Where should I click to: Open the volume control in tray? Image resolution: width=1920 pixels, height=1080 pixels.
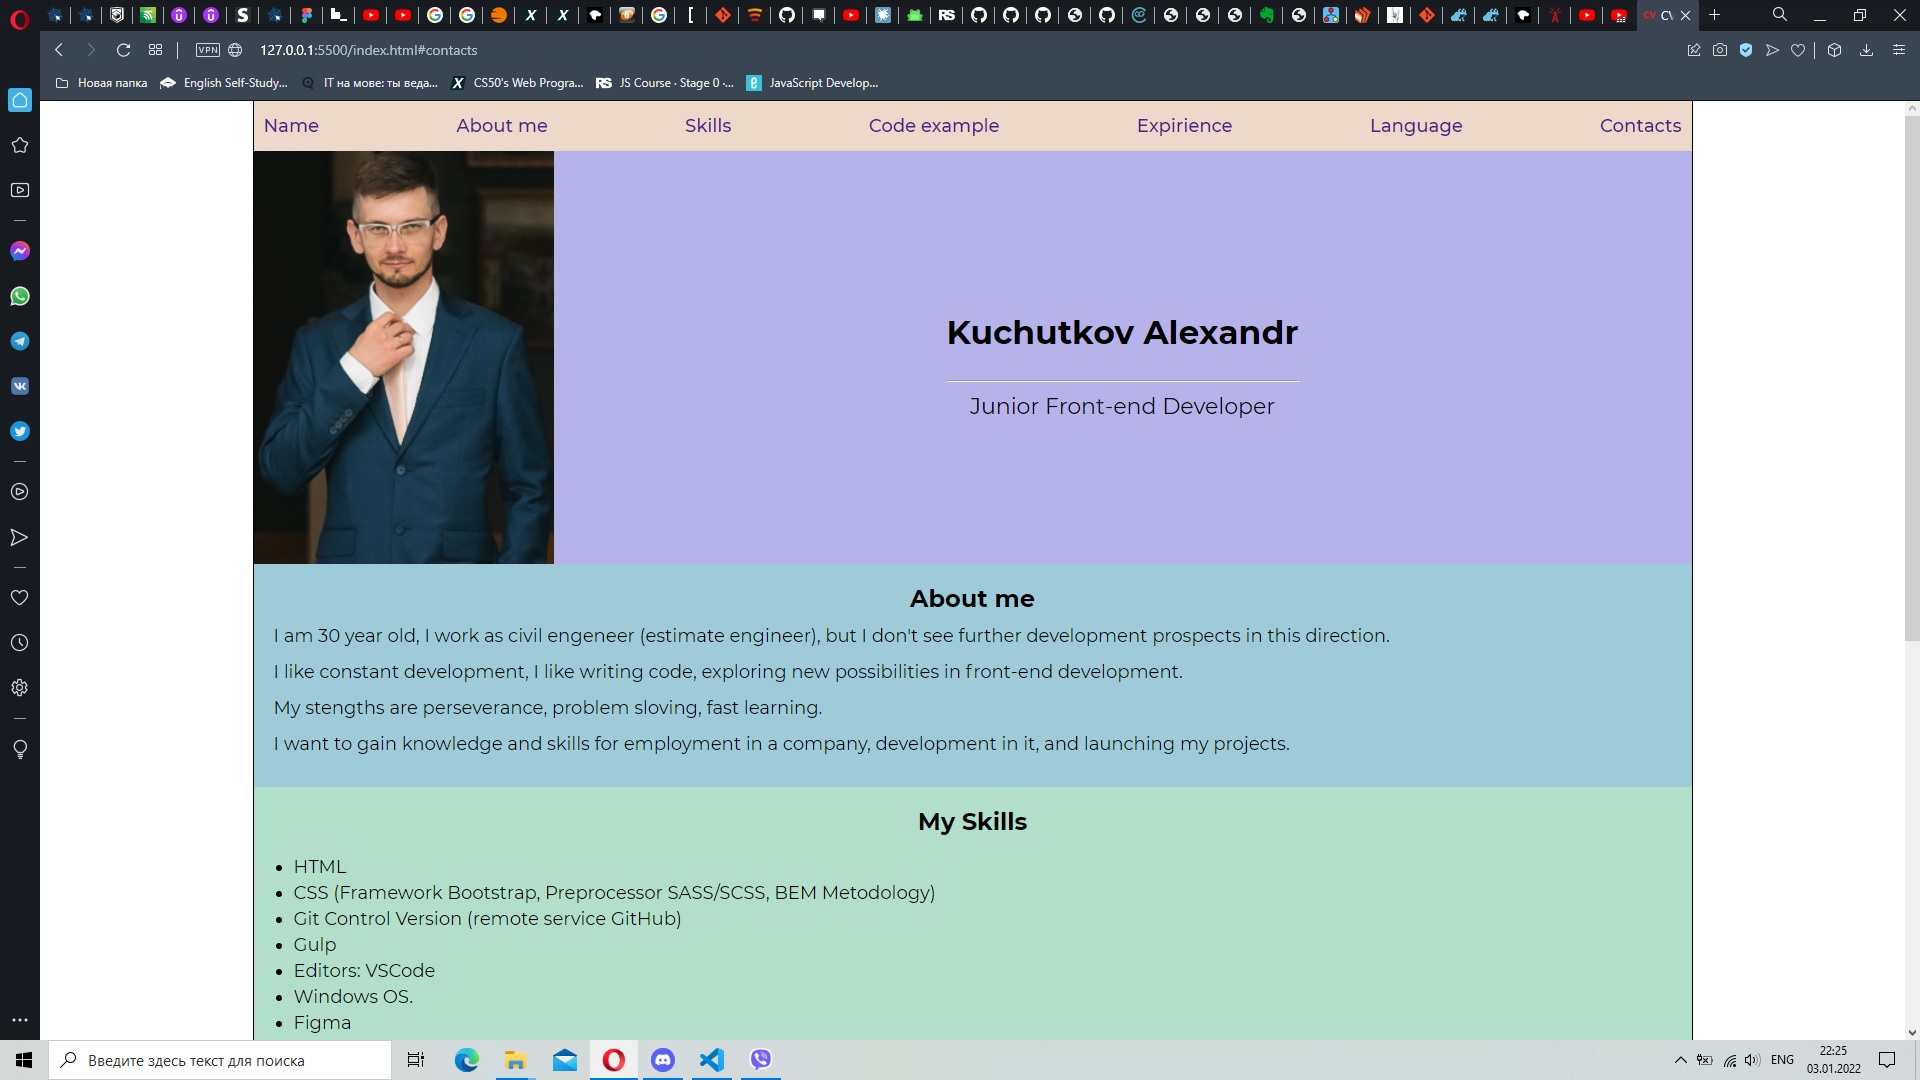coord(1751,1060)
